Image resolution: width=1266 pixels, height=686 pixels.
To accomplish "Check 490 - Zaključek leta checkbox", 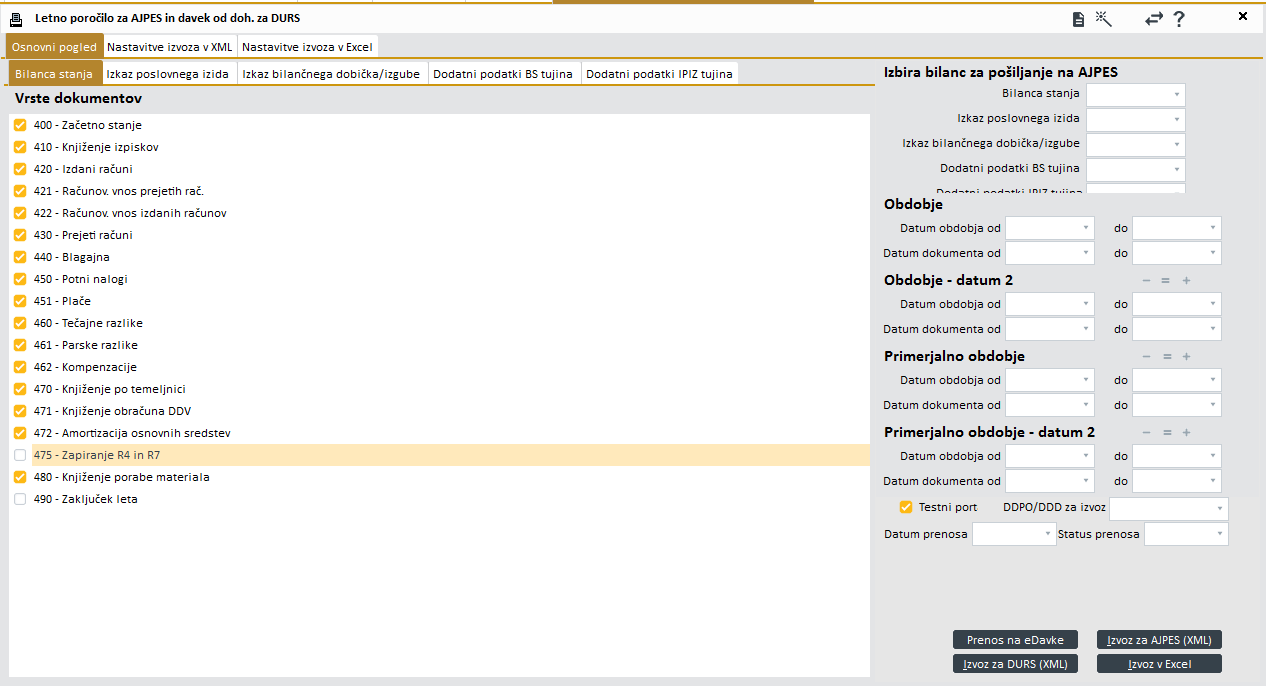I will pos(20,499).
